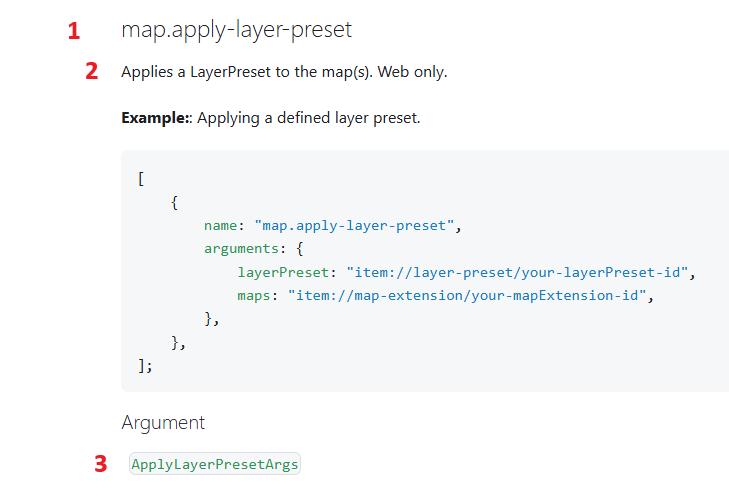Click the maps key in the code
The image size is (729, 496).
[x=254, y=296]
